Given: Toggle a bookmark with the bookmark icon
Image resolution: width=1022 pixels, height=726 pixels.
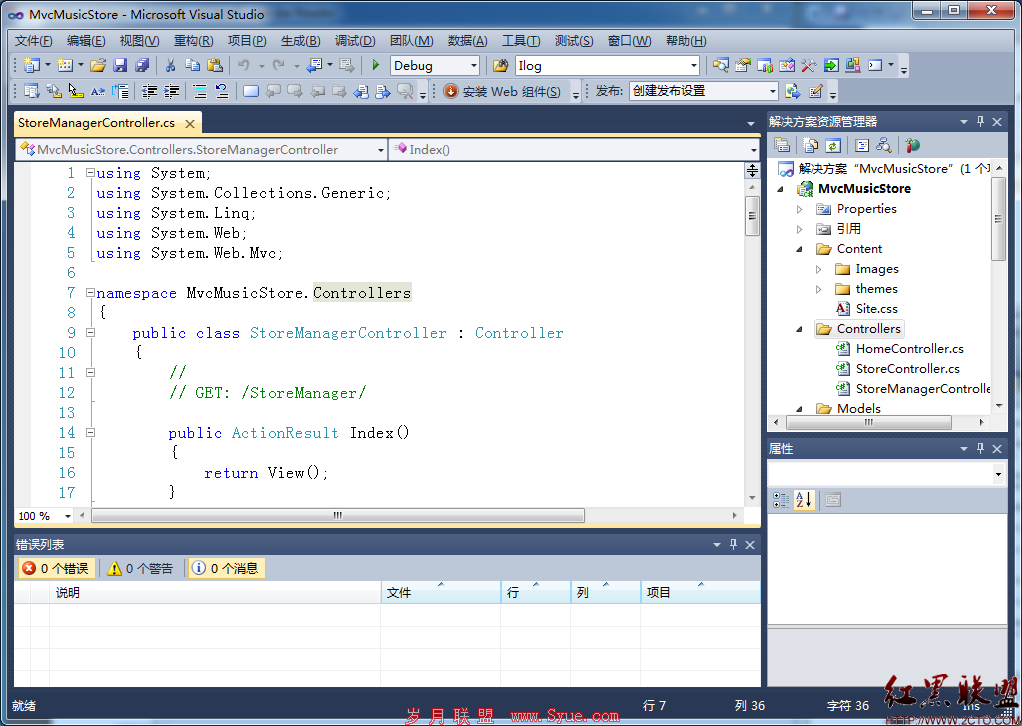Looking at the screenshot, I should 251,91.
